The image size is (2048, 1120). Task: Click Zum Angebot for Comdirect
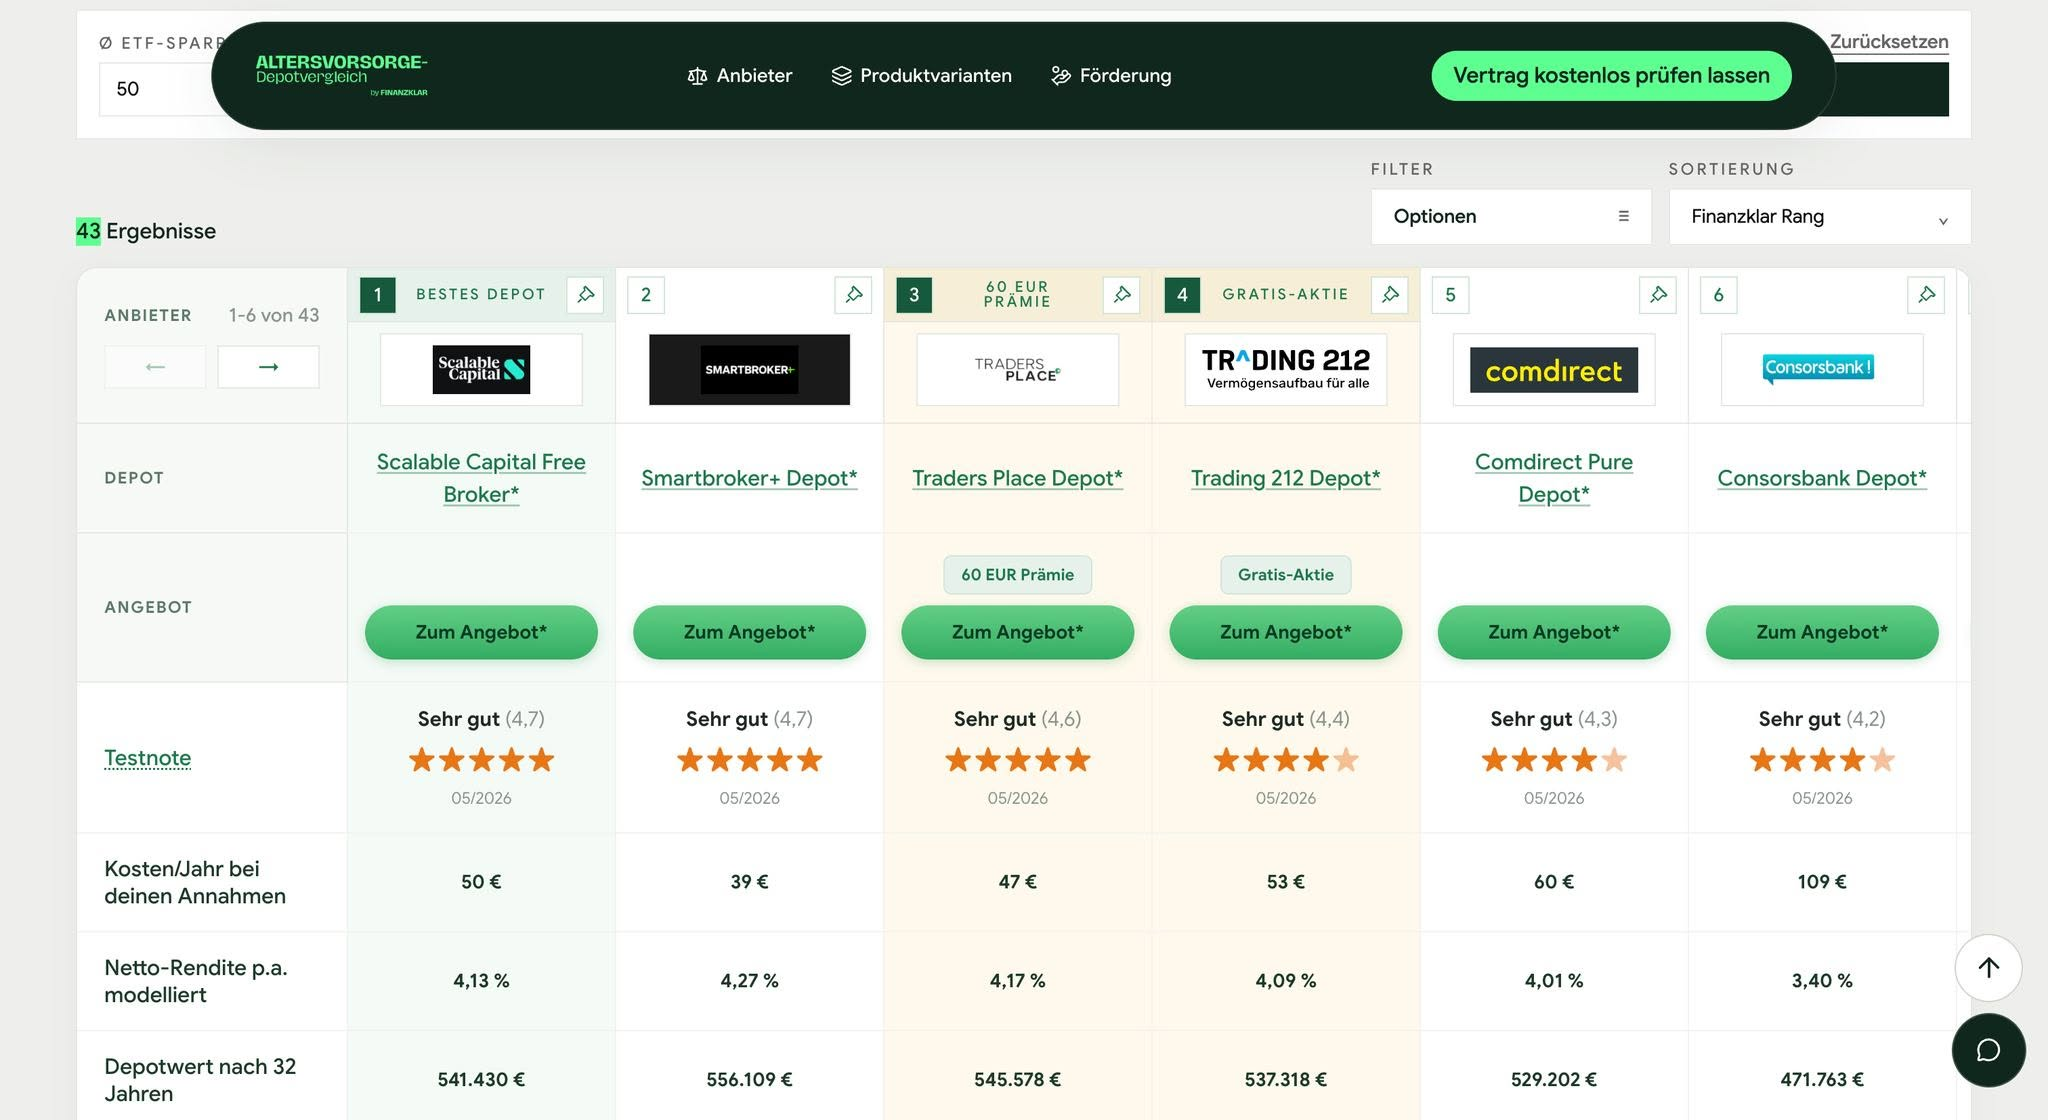(1553, 632)
